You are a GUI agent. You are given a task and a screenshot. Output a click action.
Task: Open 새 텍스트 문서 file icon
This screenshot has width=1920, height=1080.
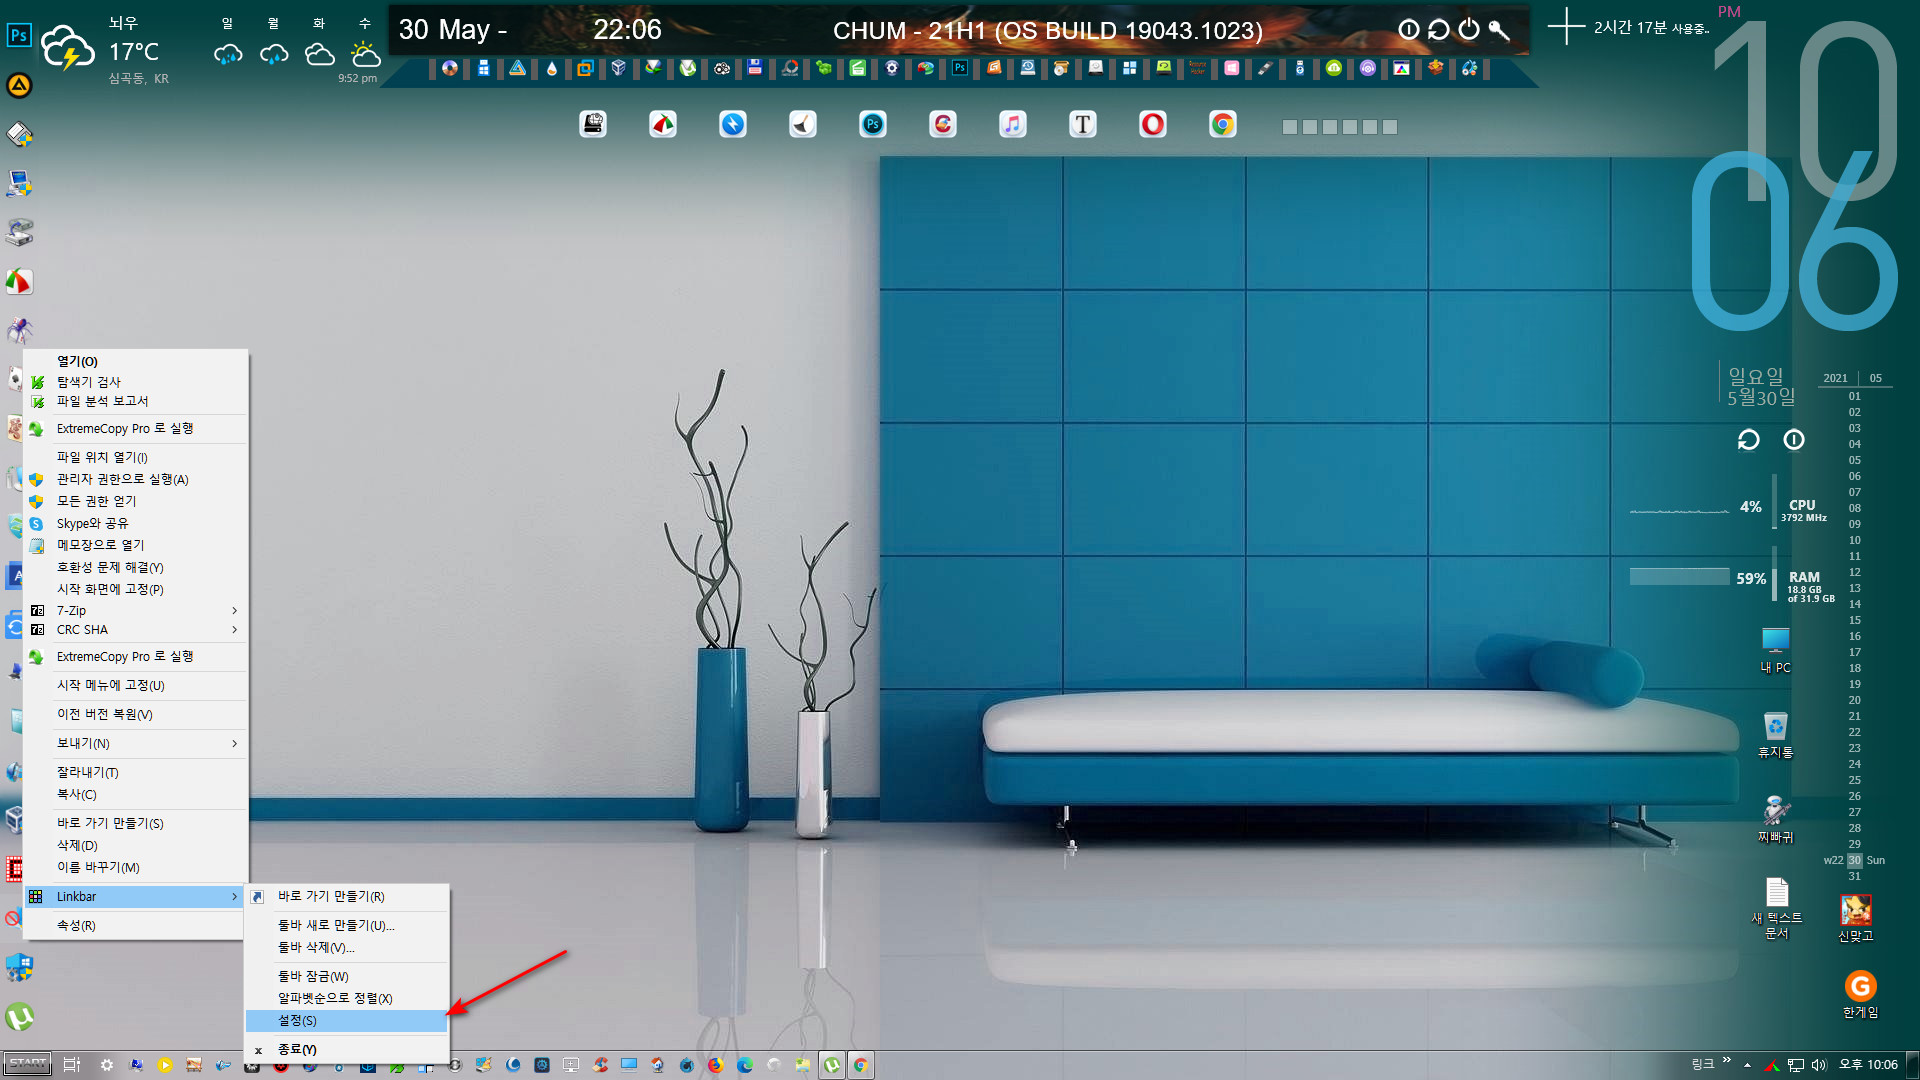pos(1777,908)
